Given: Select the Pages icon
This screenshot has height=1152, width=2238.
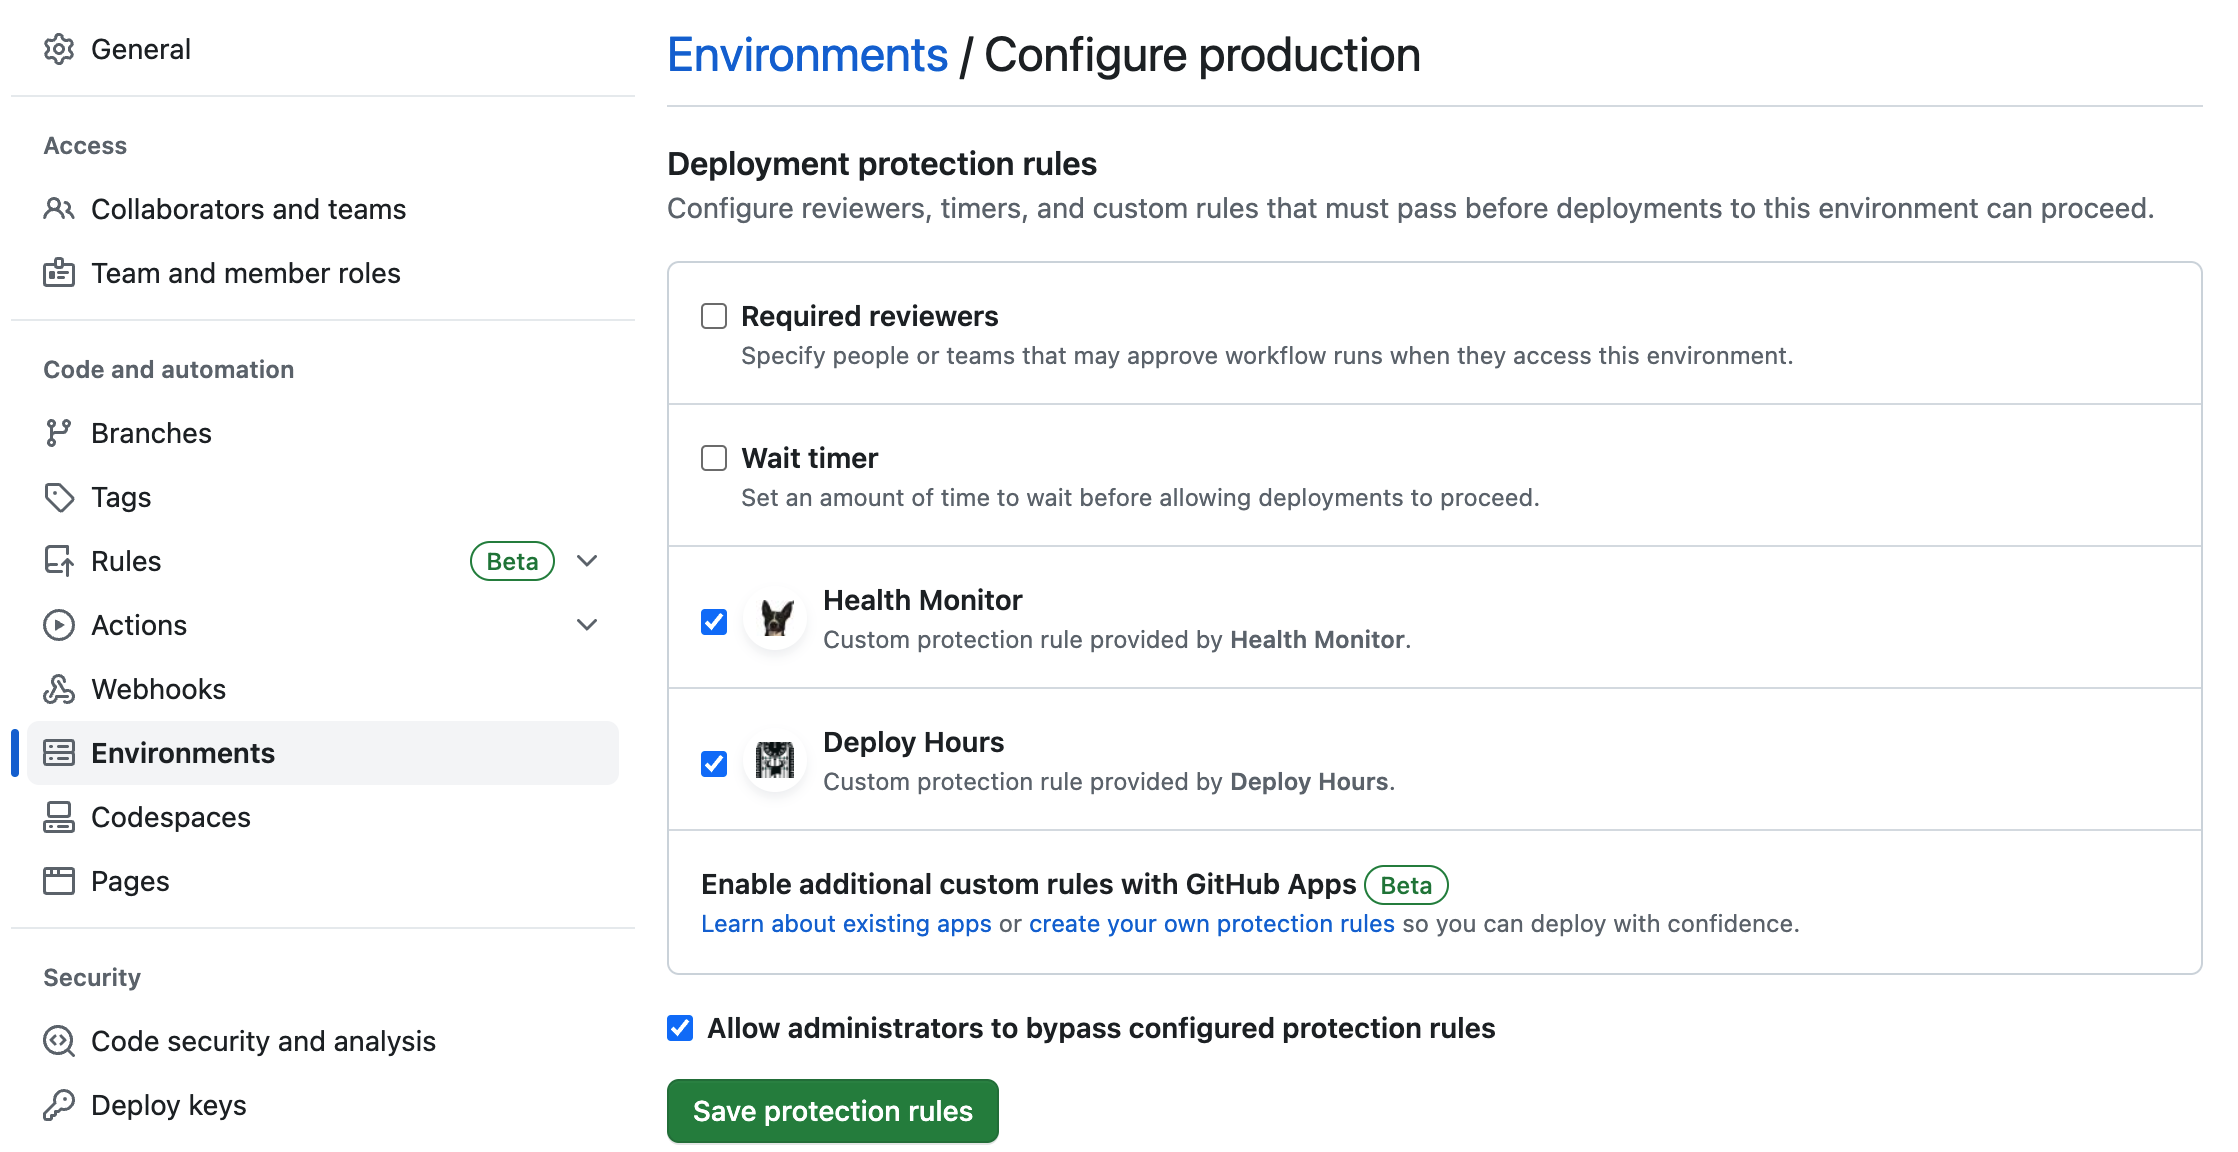Looking at the screenshot, I should 59,880.
